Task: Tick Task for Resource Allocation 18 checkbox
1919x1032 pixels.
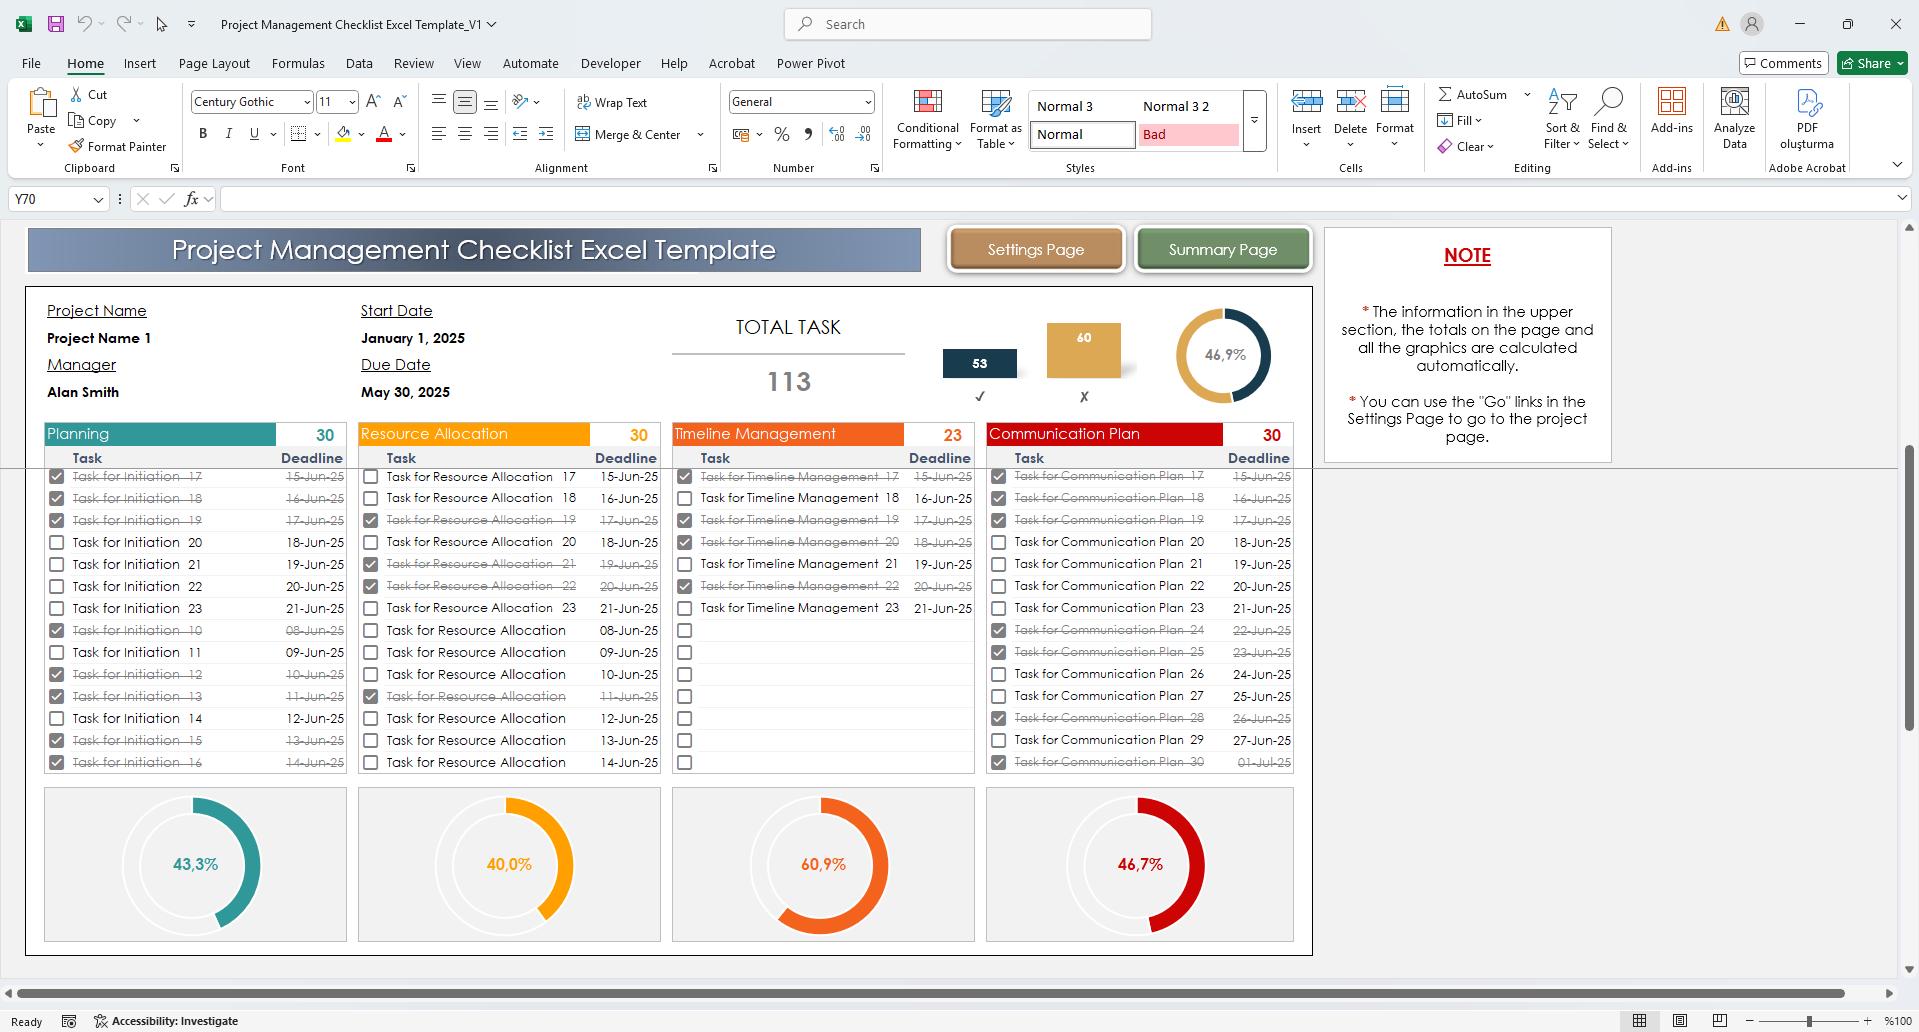Action: [370, 499]
